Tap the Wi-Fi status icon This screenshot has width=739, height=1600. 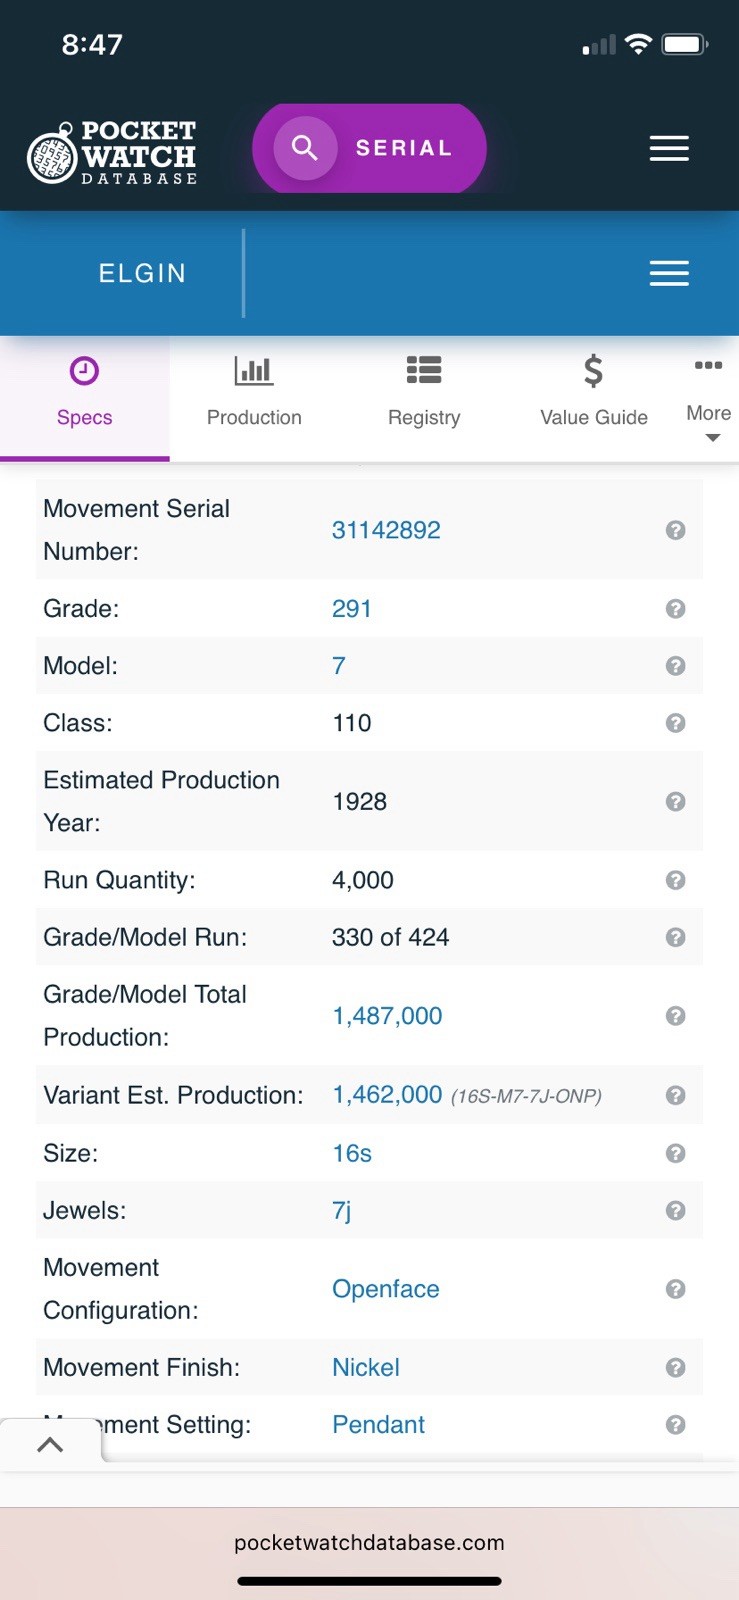coord(638,44)
